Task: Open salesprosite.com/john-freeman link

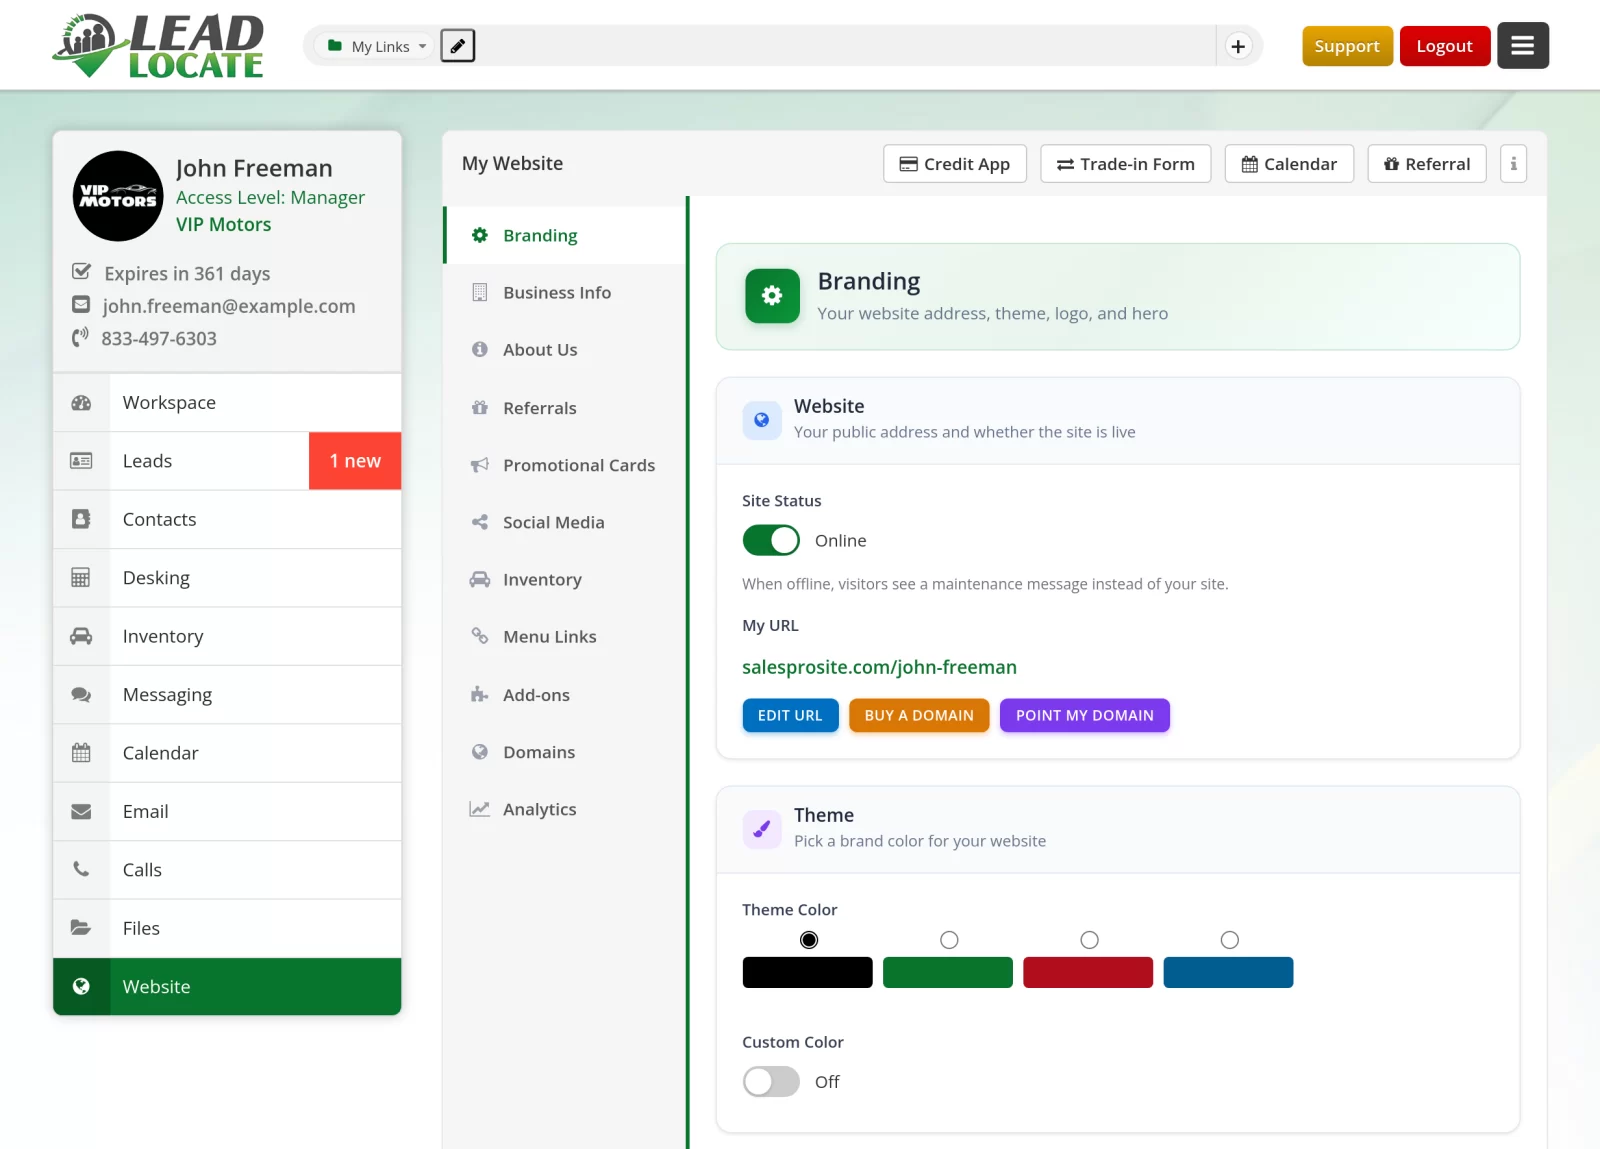Action: (879, 667)
